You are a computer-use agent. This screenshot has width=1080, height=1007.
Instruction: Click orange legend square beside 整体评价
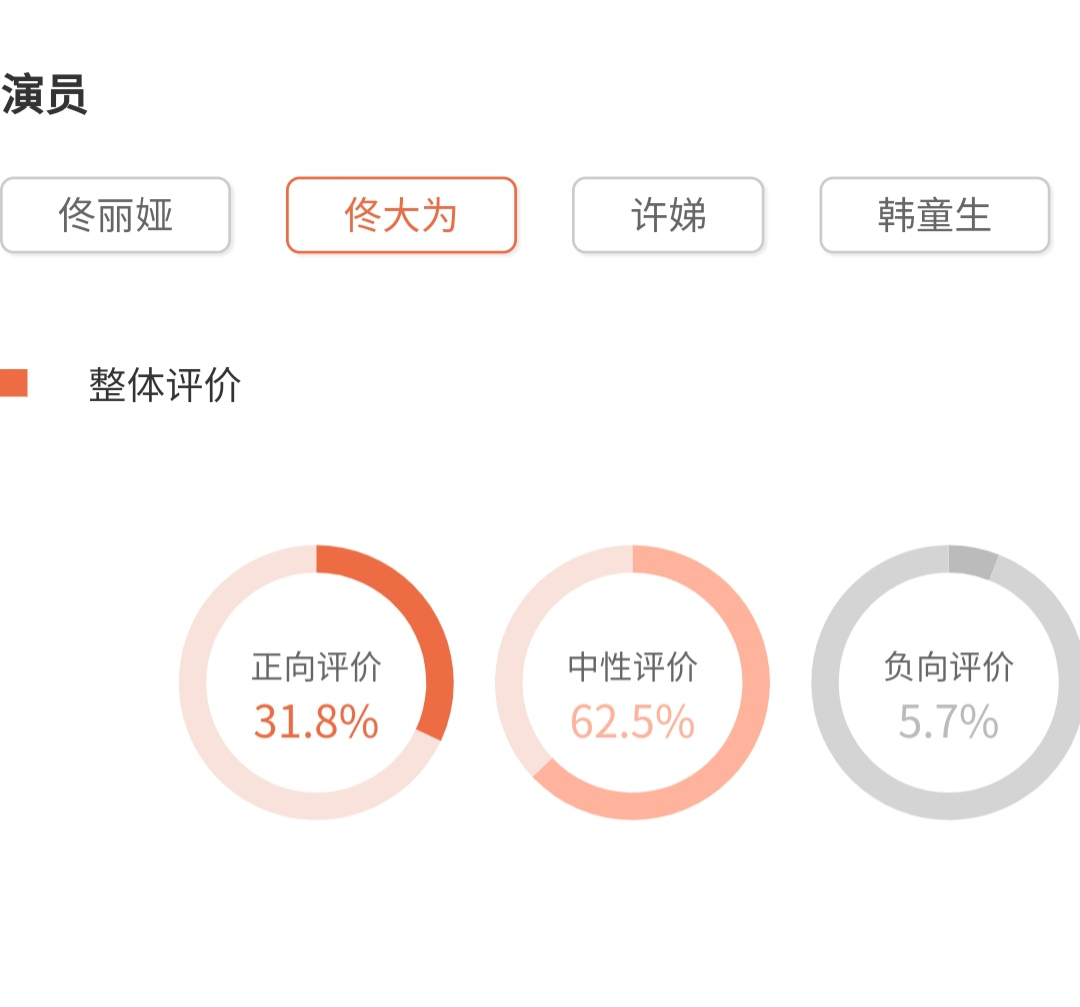pyautogui.click(x=13, y=383)
